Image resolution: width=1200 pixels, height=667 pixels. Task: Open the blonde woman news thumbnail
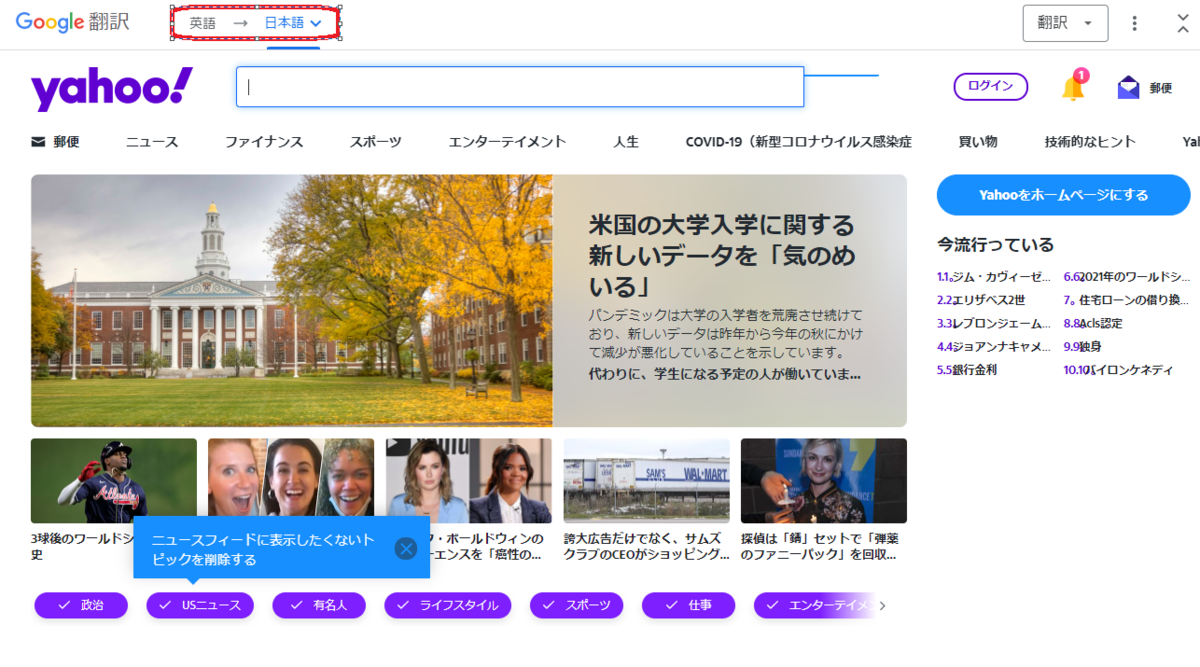click(824, 481)
